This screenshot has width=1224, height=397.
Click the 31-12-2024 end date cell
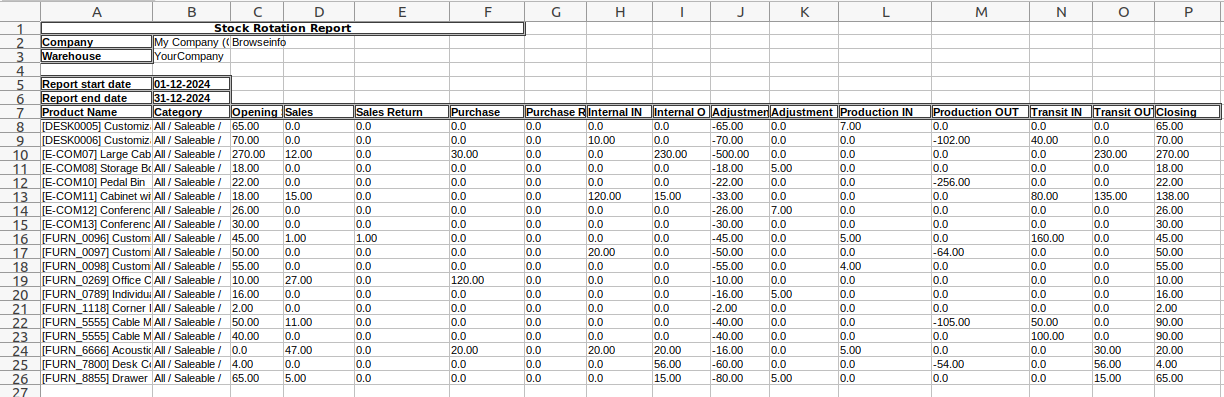click(192, 98)
